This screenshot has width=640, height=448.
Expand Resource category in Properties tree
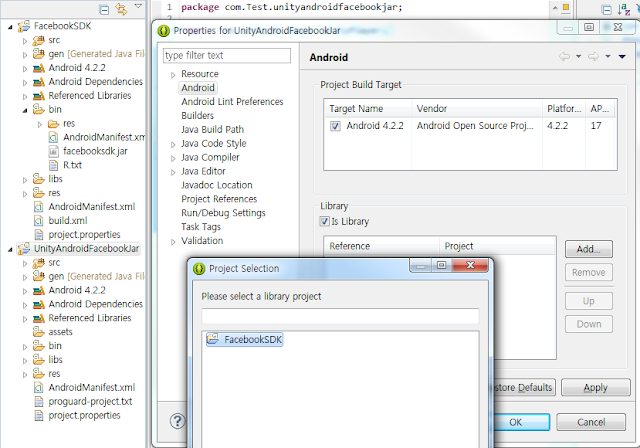(173, 75)
